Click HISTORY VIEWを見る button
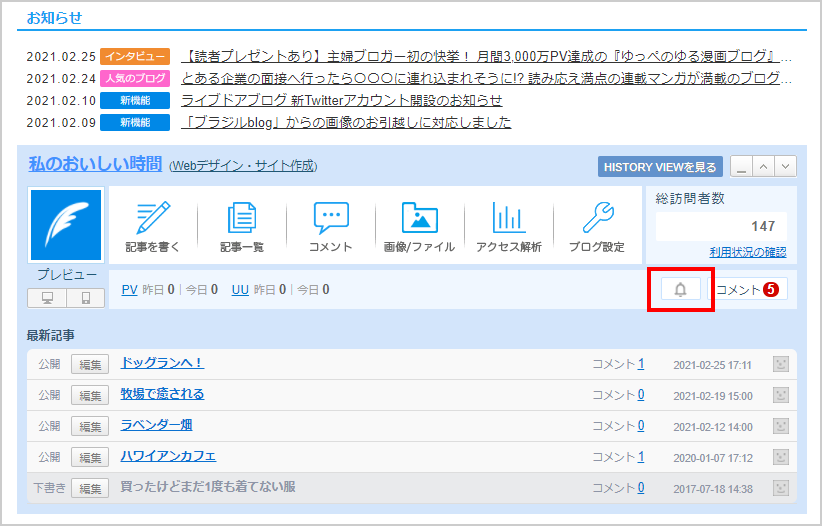This screenshot has height=526, width=822. (660, 167)
